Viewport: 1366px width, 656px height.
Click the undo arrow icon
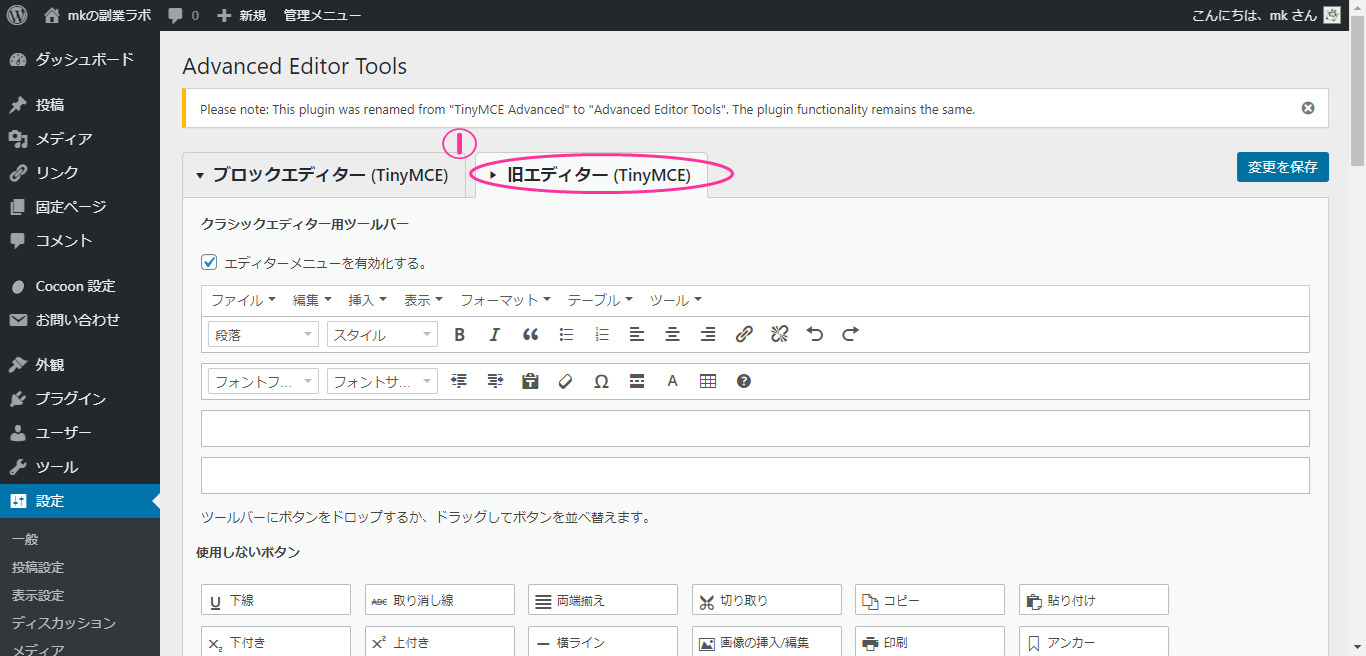pos(815,335)
